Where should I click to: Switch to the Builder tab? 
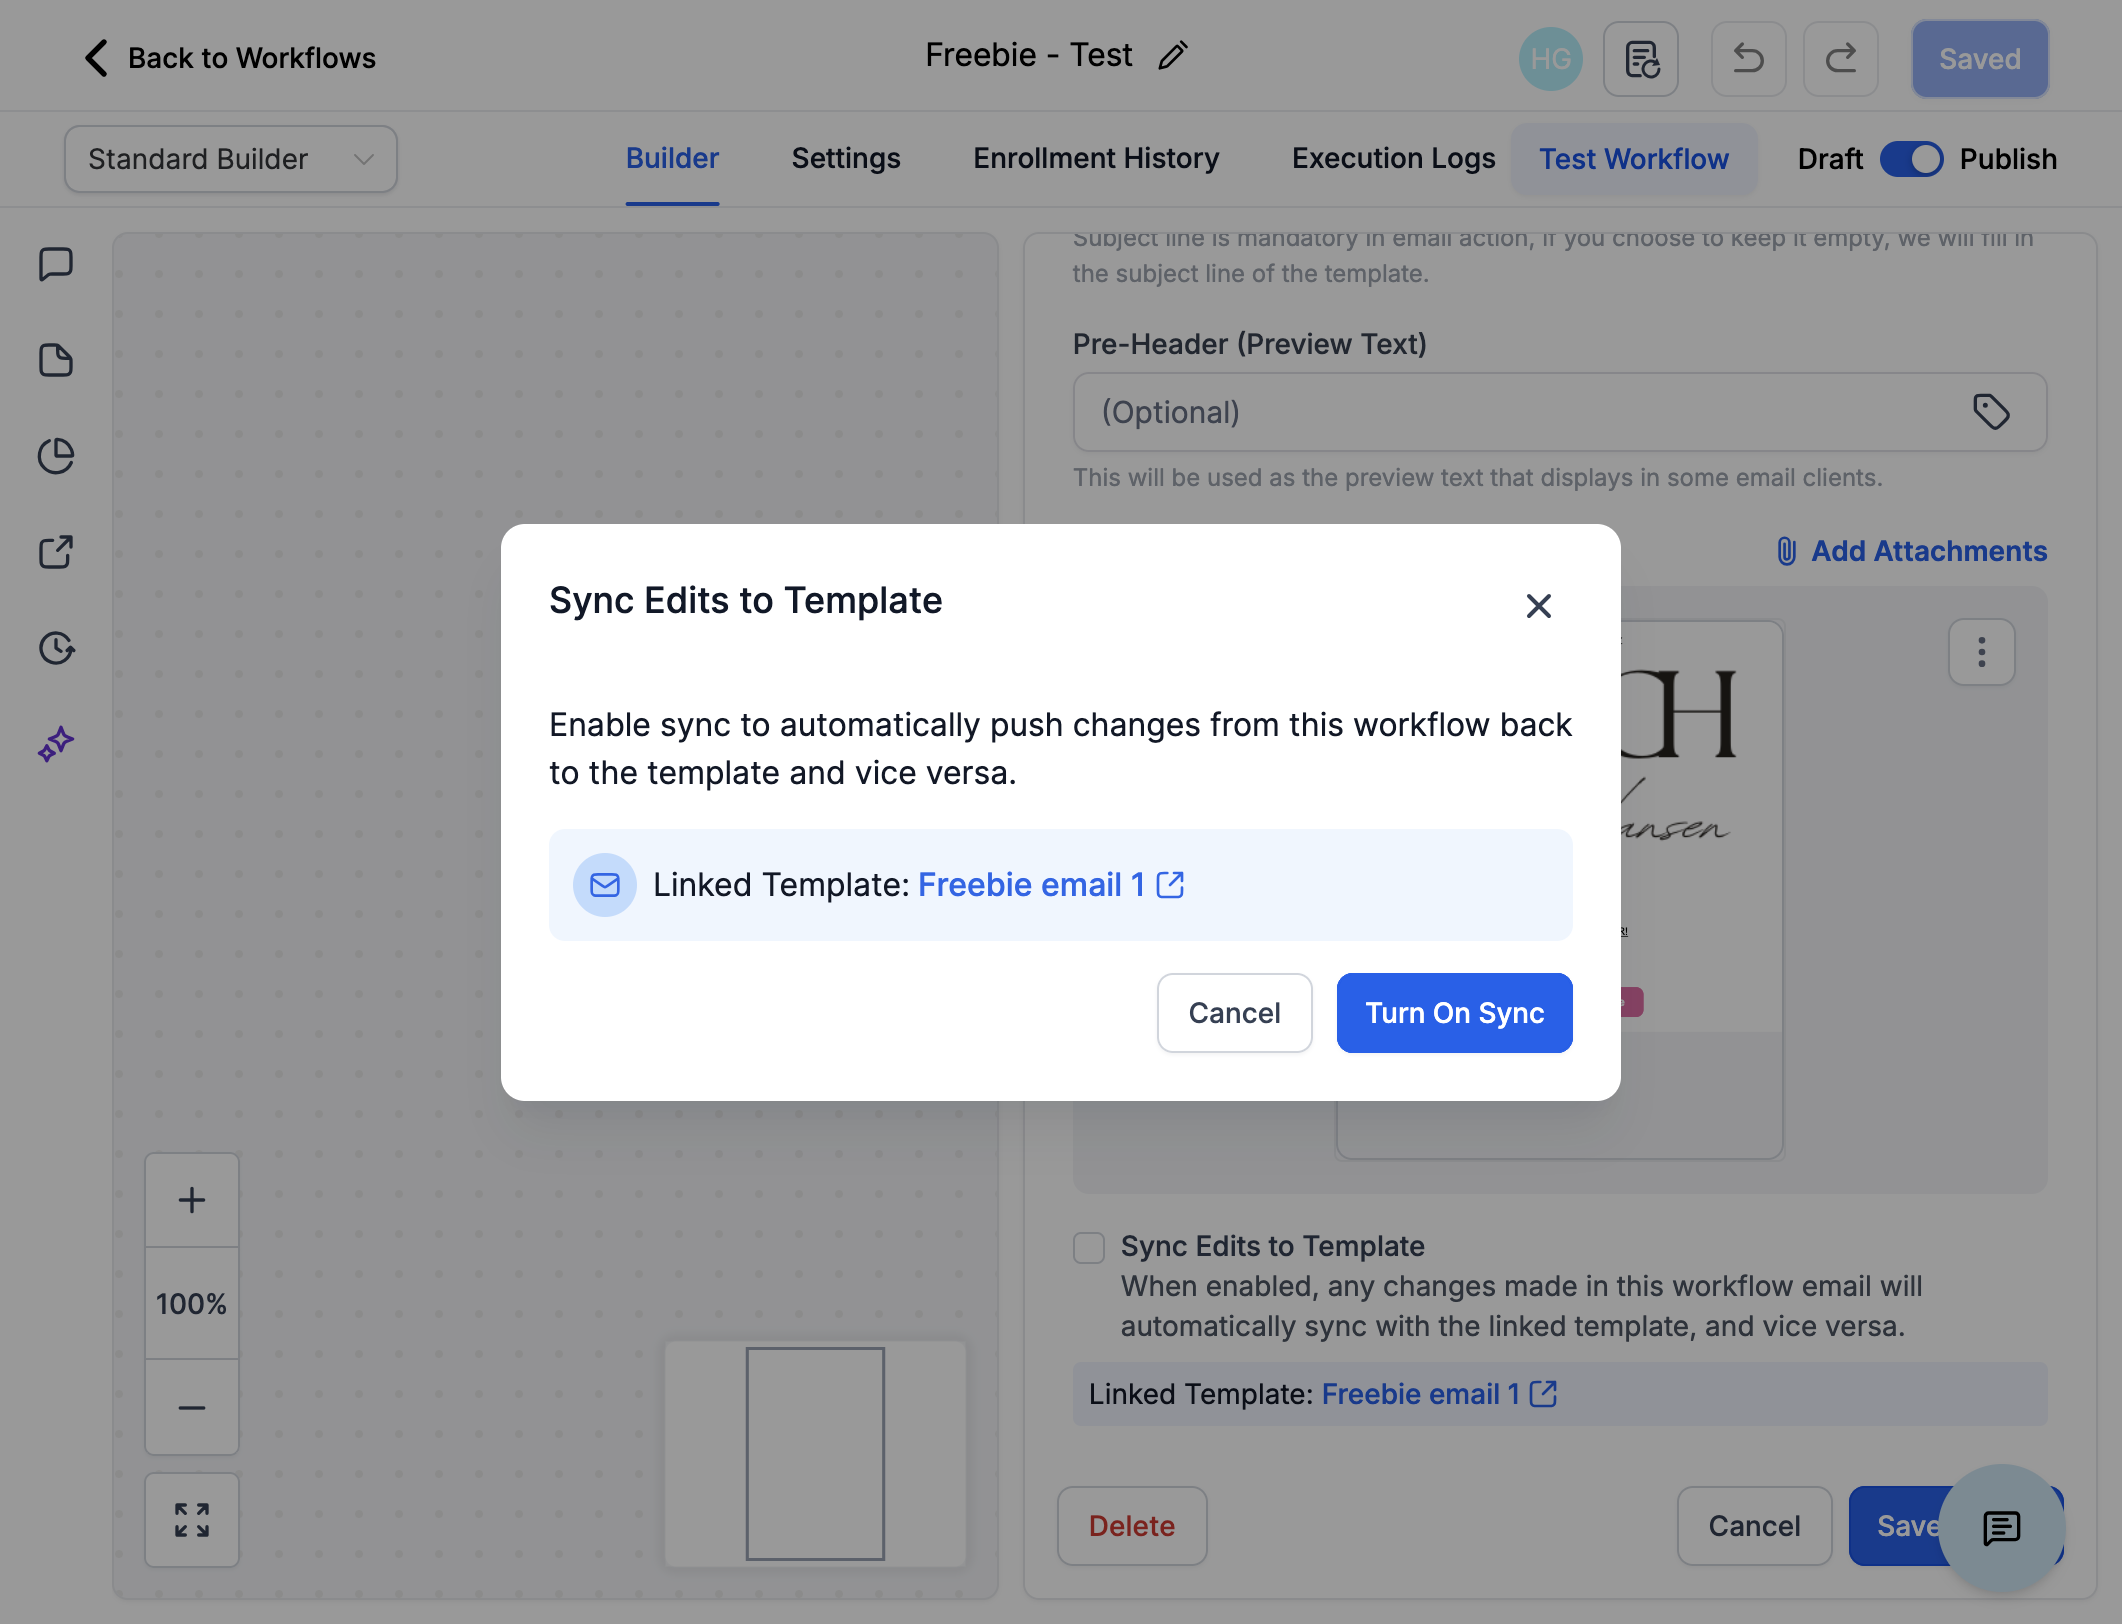tap(672, 159)
